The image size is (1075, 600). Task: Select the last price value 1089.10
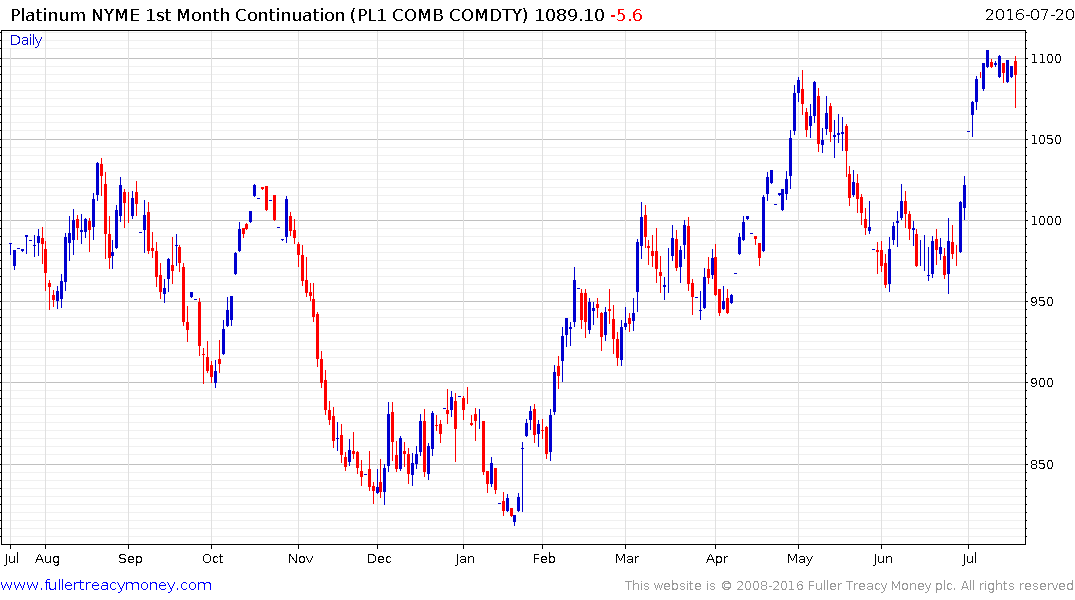pyautogui.click(x=569, y=15)
